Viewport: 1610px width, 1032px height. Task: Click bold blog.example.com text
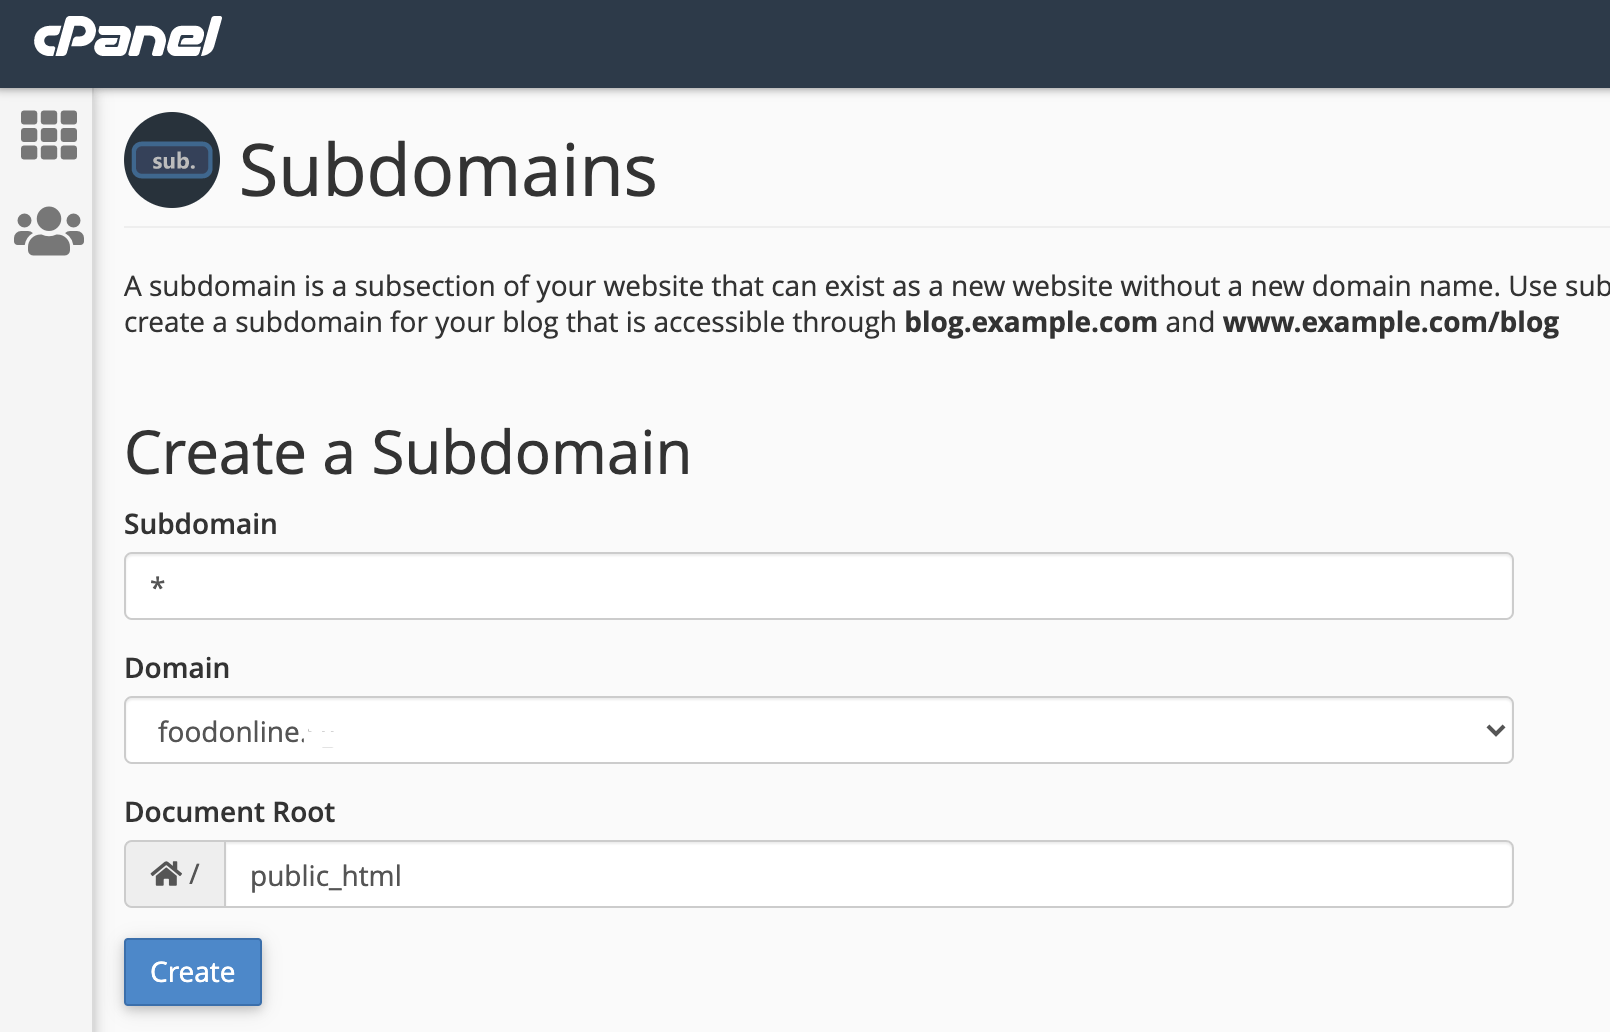click(x=1030, y=322)
